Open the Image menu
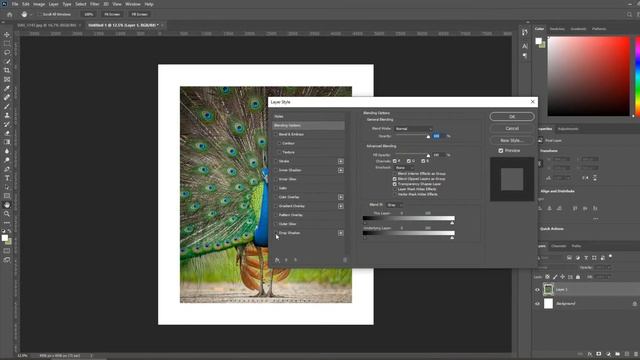 [x=39, y=4]
